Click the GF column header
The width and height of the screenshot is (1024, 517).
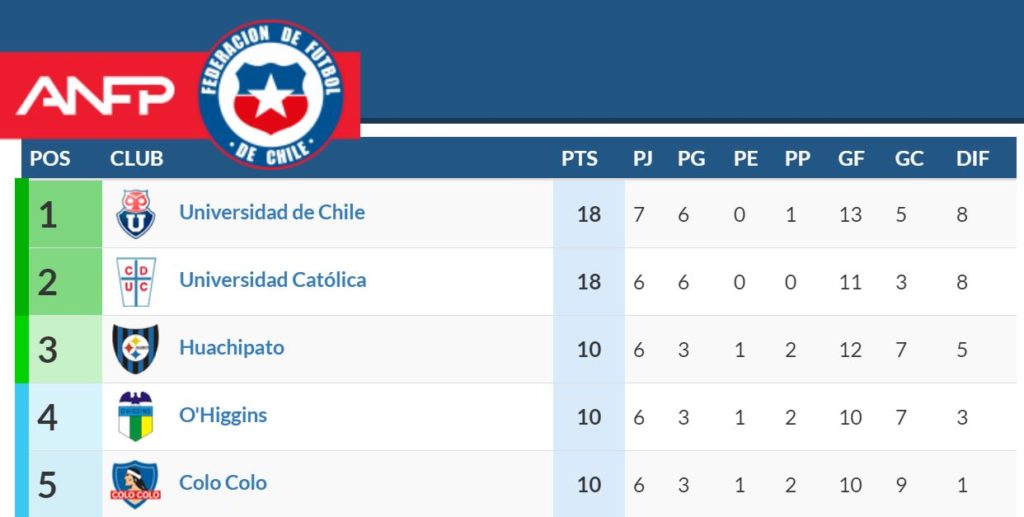(x=851, y=158)
